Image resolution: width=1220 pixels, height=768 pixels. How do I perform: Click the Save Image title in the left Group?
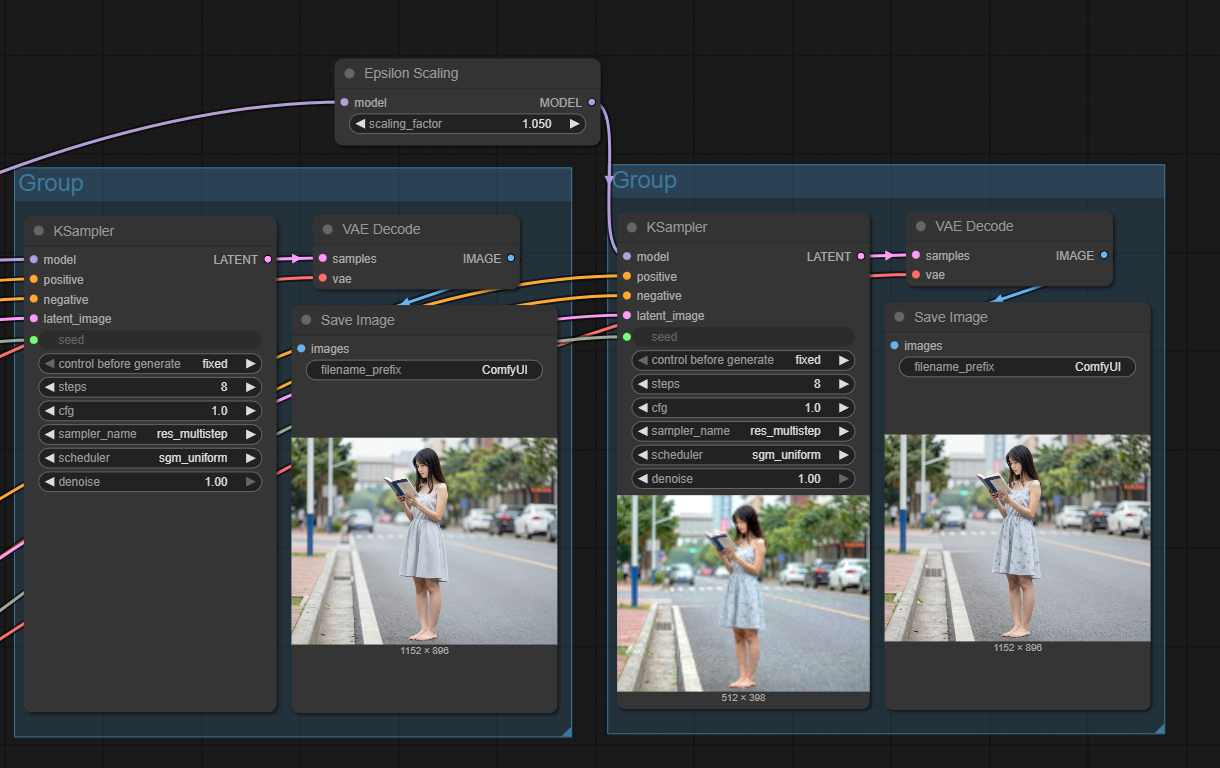point(358,320)
